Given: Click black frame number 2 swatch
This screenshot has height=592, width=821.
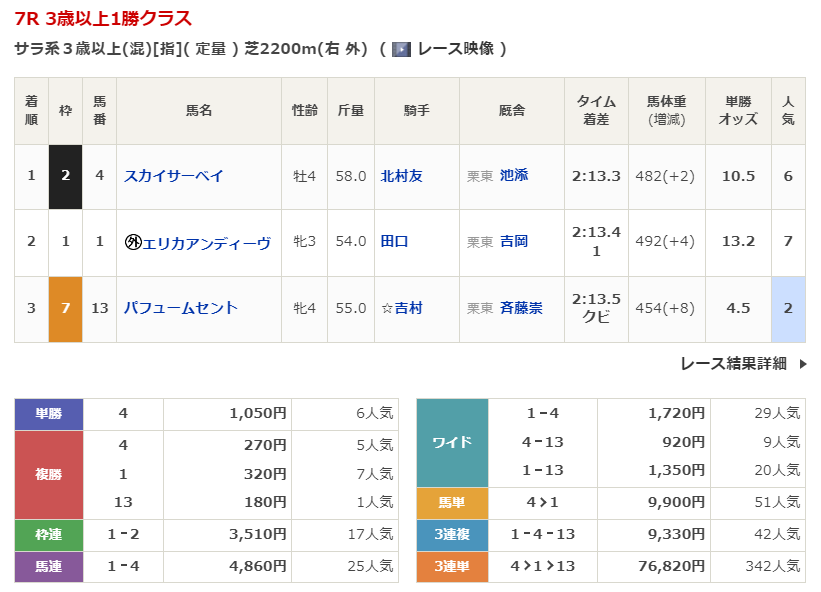Looking at the screenshot, I should coord(66,176).
